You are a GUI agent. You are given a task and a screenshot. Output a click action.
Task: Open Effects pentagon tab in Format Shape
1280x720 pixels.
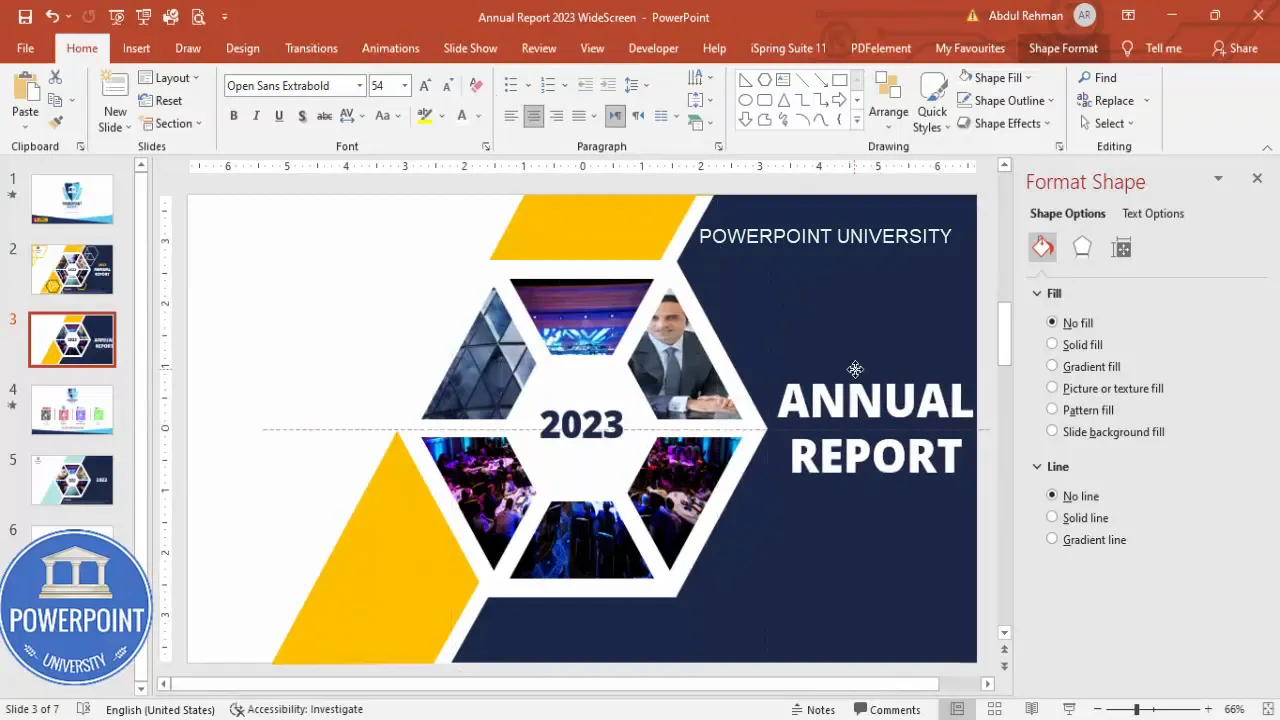(x=1082, y=248)
